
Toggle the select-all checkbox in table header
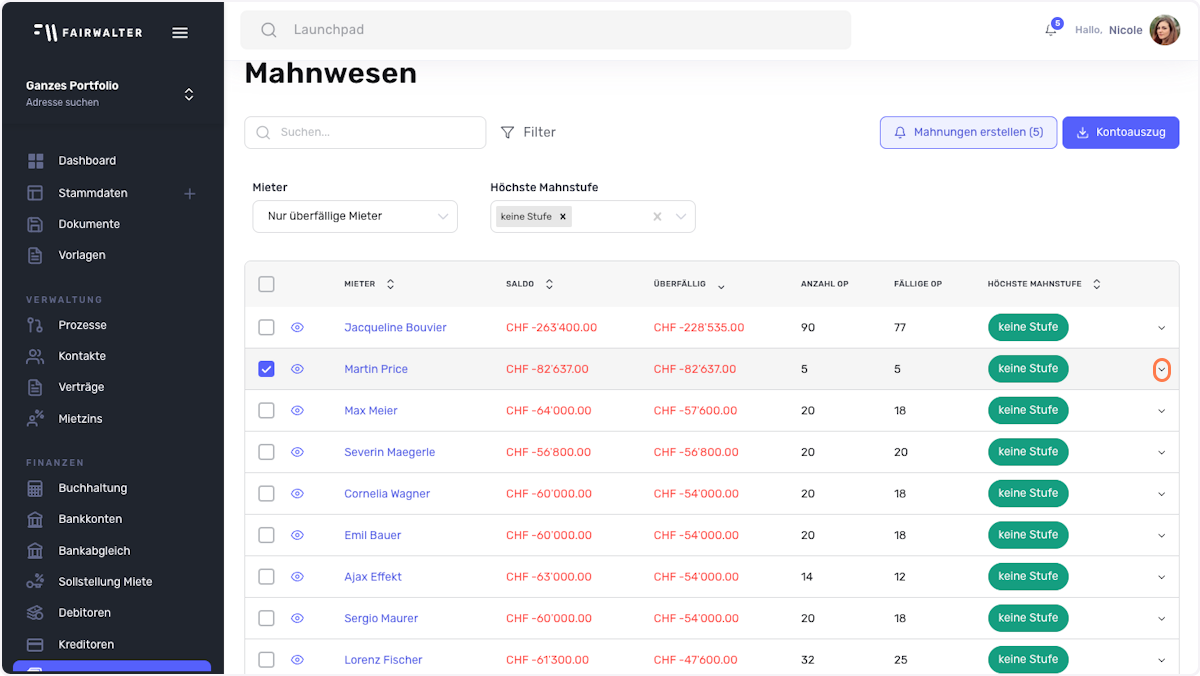tap(266, 284)
